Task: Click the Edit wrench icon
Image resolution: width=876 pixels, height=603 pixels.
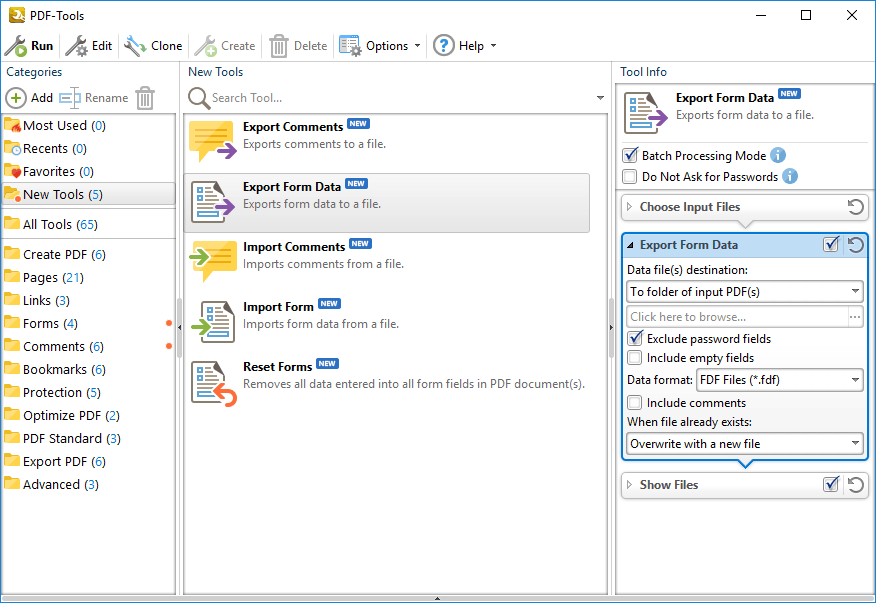Action: (x=76, y=46)
